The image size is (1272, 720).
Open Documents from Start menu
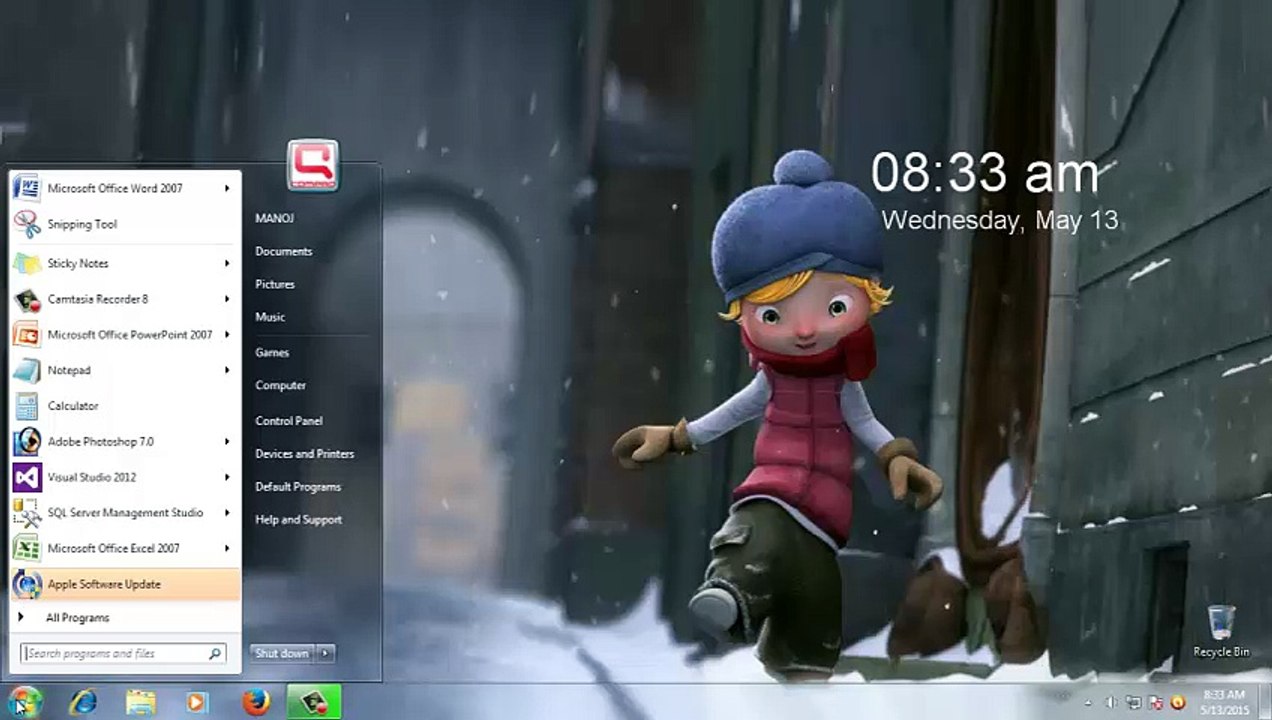[x=284, y=251]
